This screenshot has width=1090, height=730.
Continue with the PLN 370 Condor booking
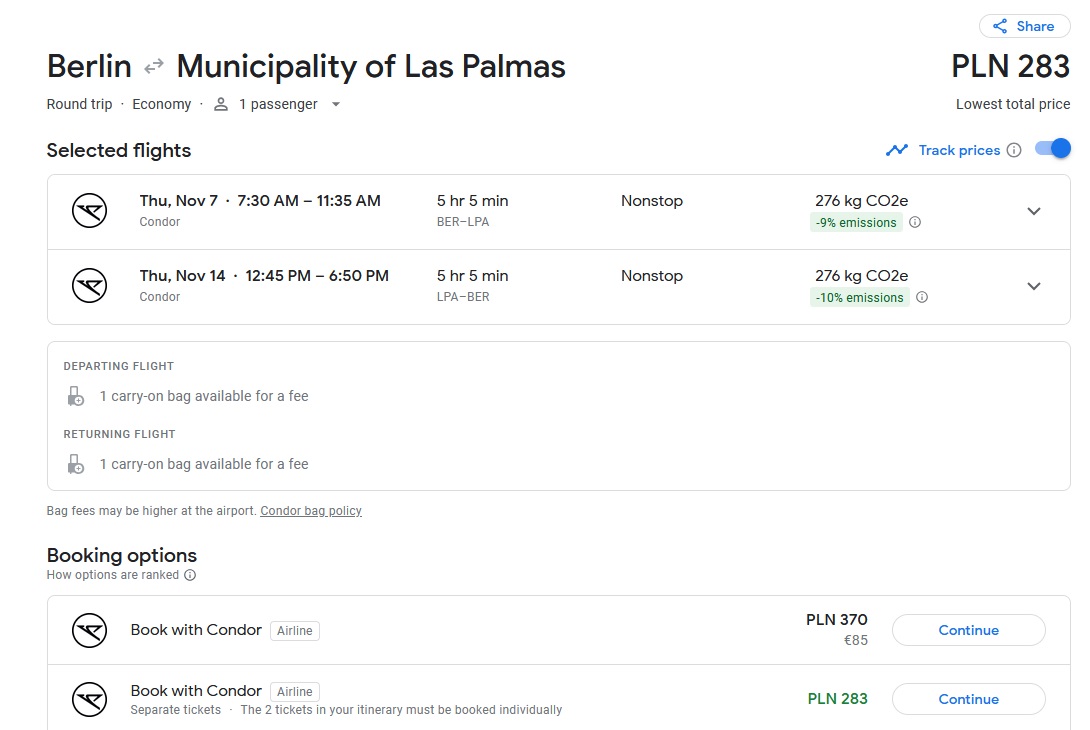coord(968,630)
